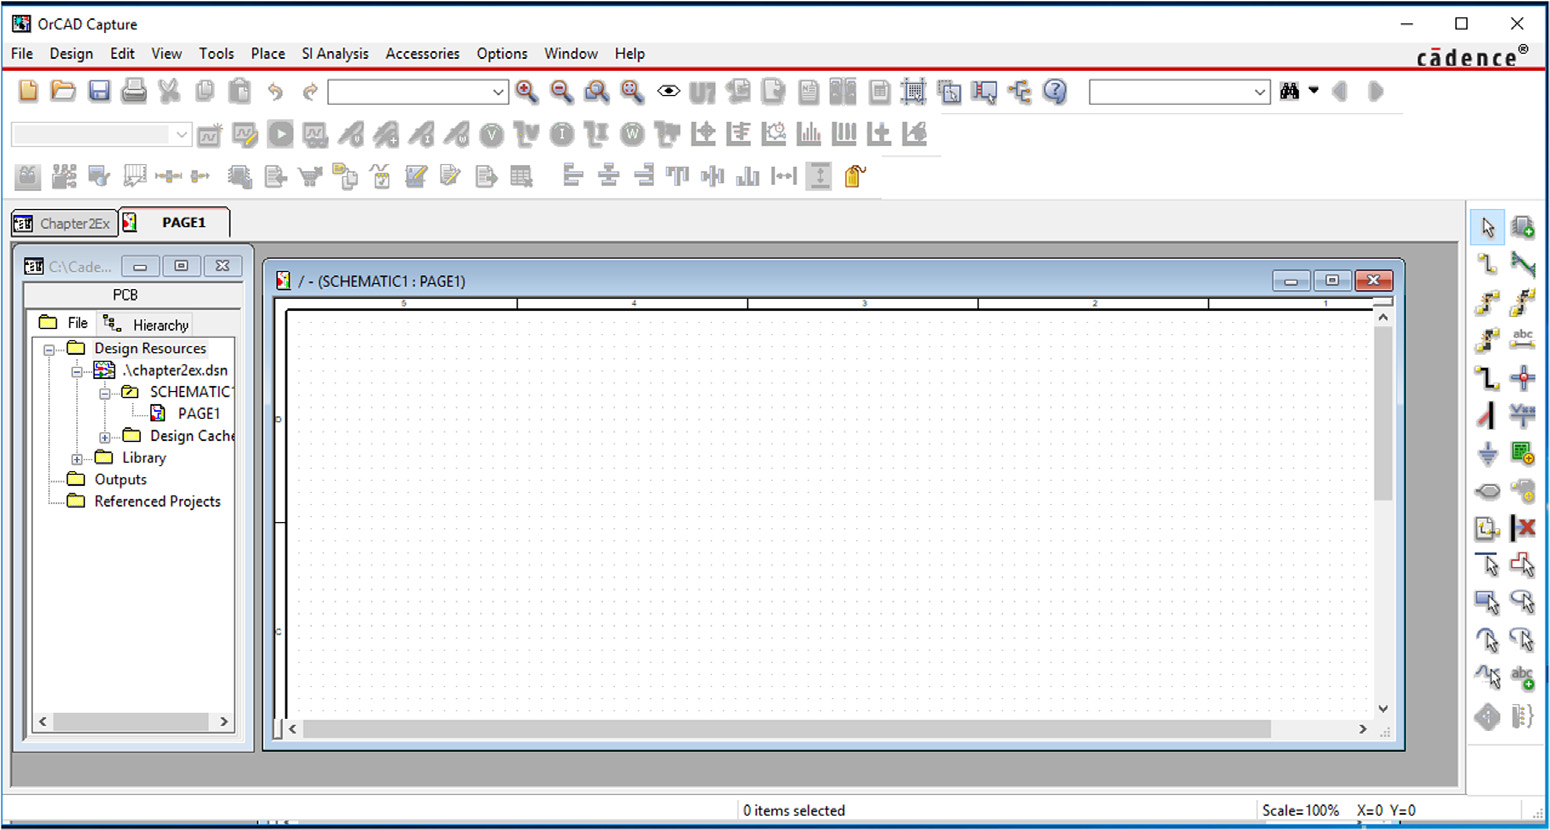Open the Place menu
Viewport: 1550px width, 830px height.
[x=267, y=54]
